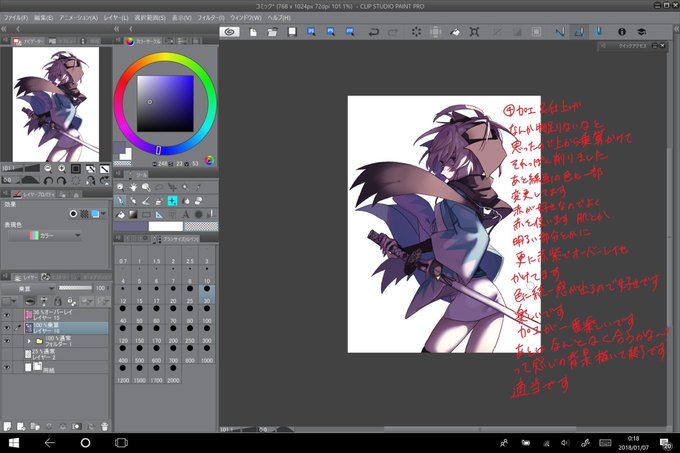This screenshot has height=453, width=680.
Task: Open the ヘルプ(H) menu
Action: pyautogui.click(x=279, y=18)
